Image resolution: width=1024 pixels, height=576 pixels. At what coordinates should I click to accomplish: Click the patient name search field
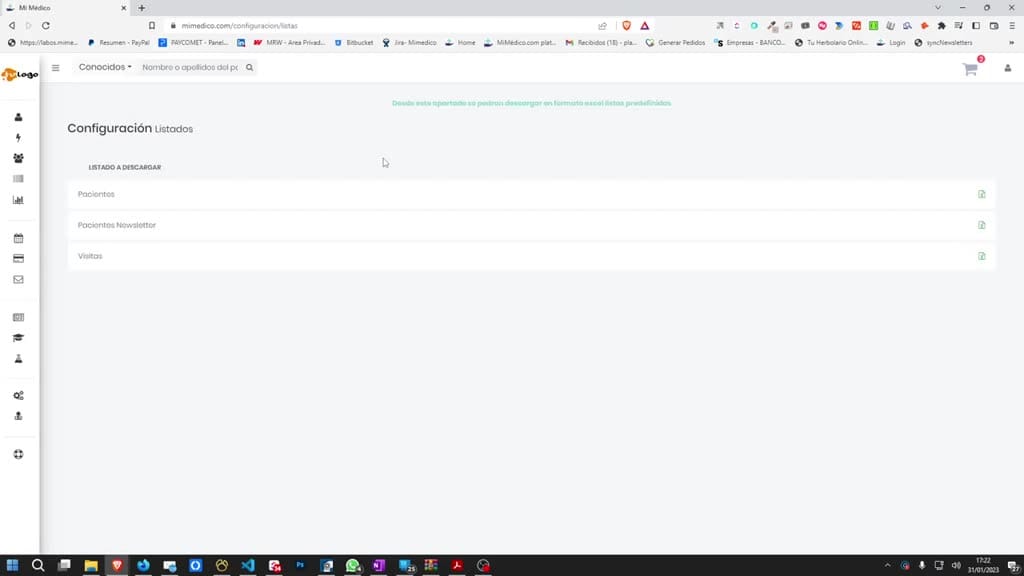190,67
